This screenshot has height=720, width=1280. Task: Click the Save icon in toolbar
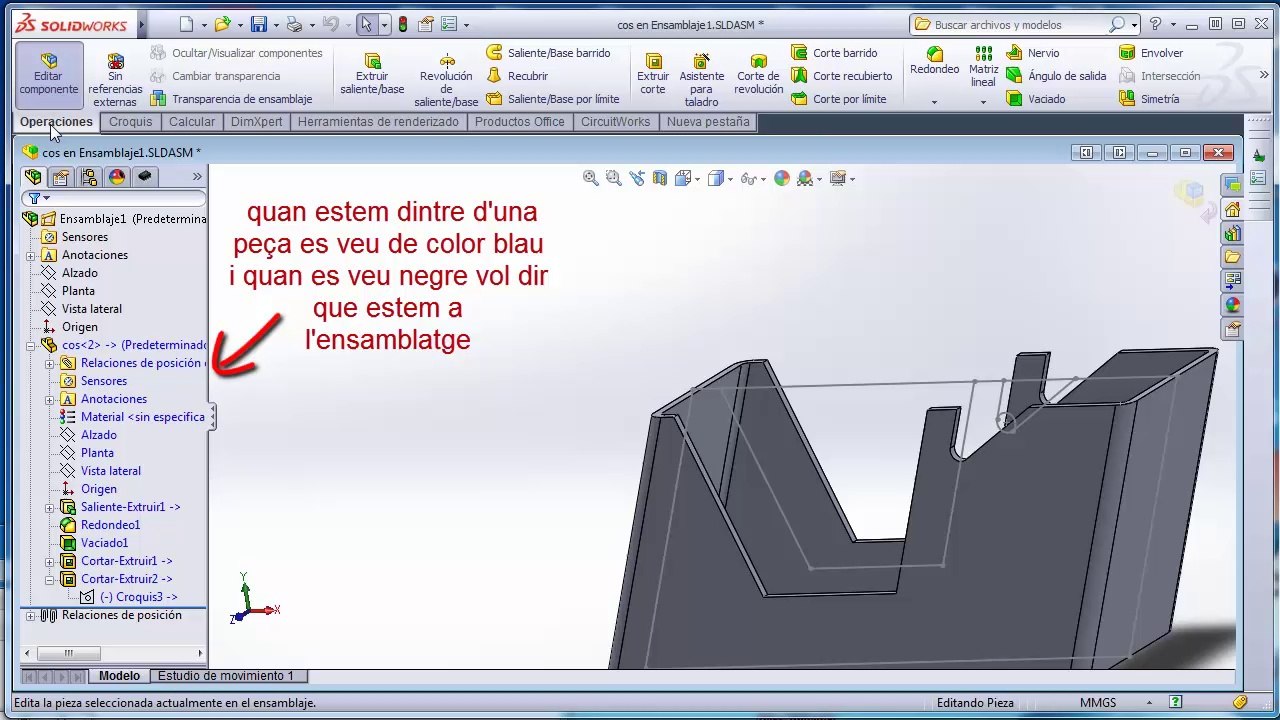[x=259, y=24]
